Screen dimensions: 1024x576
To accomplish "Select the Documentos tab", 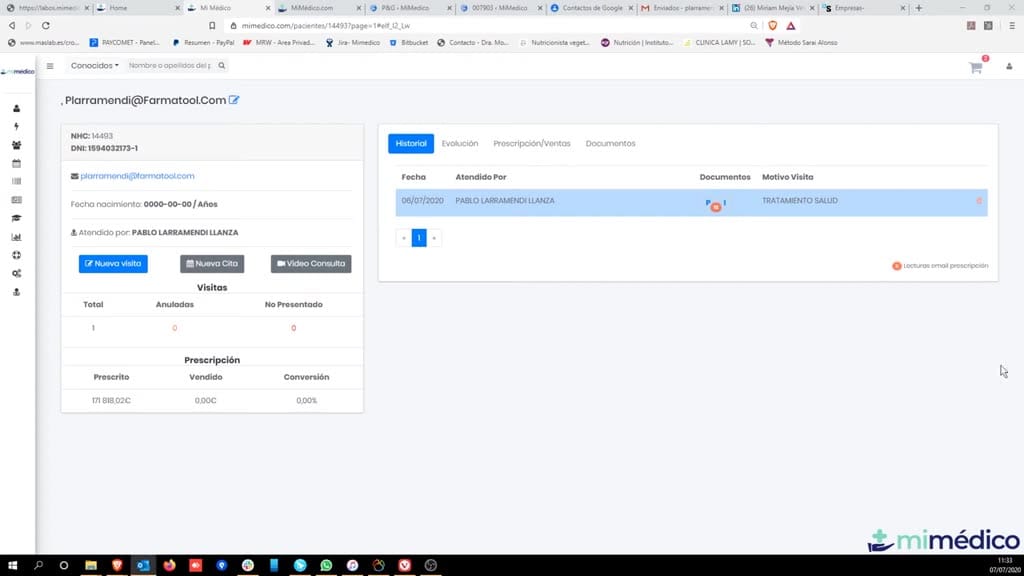I will pos(610,144).
